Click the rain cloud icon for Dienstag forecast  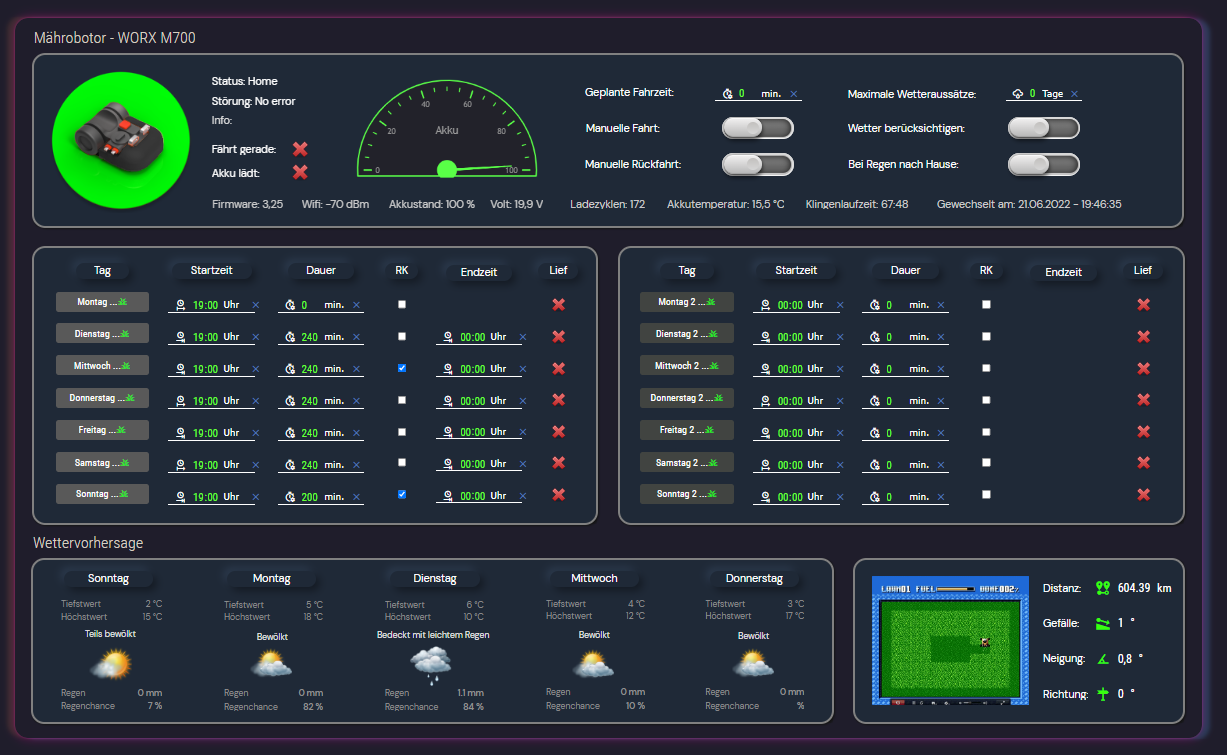click(432, 665)
